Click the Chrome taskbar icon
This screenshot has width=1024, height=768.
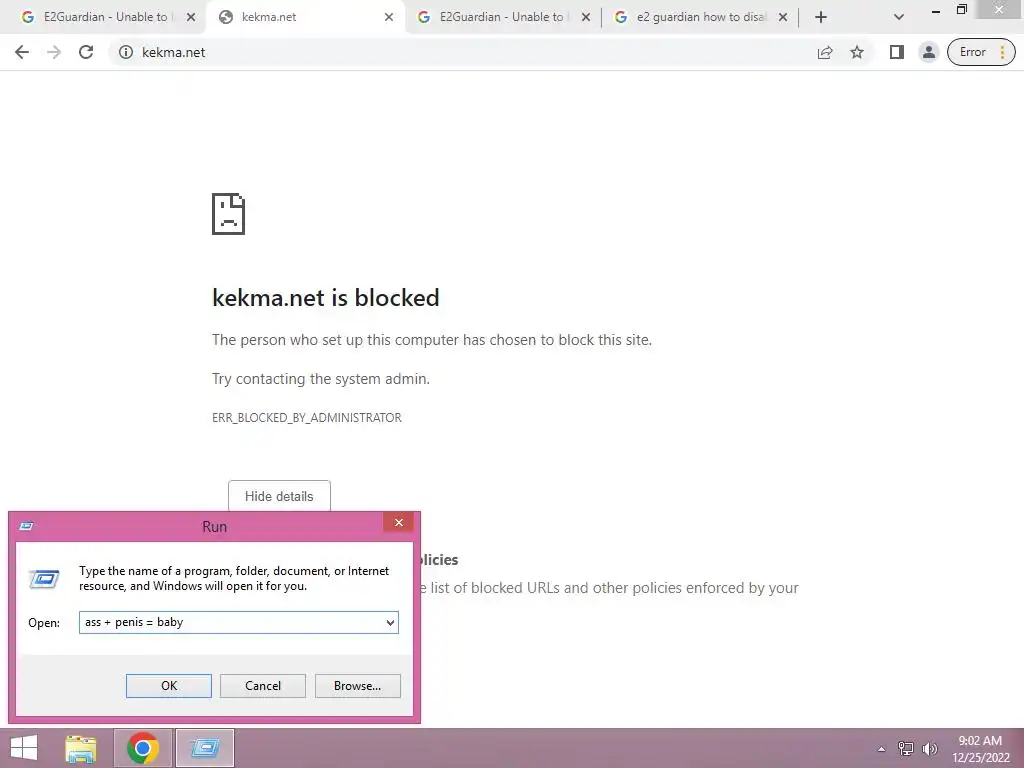point(143,748)
